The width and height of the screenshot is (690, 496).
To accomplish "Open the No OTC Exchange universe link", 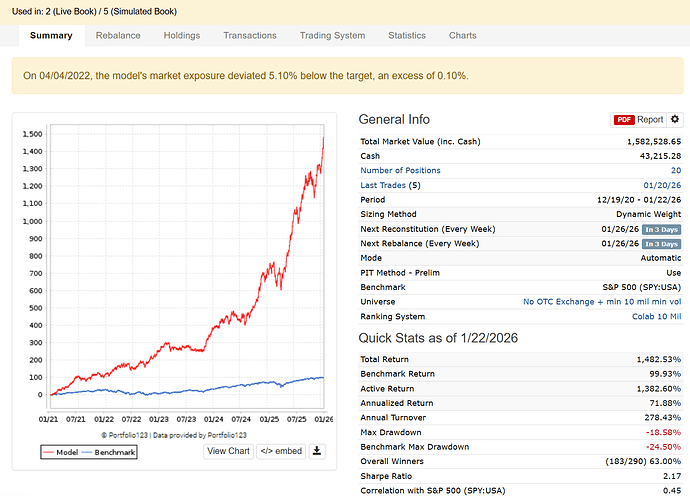I will click(x=601, y=301).
